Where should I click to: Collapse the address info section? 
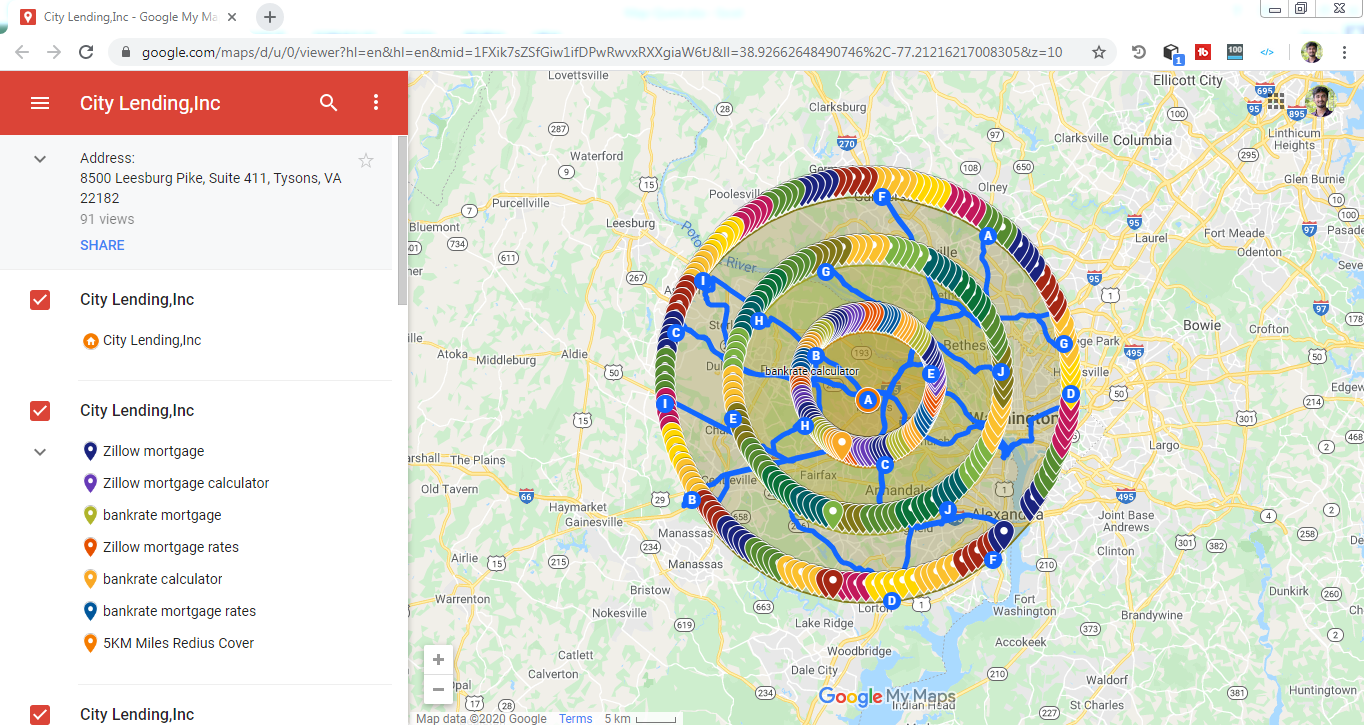click(x=39, y=158)
